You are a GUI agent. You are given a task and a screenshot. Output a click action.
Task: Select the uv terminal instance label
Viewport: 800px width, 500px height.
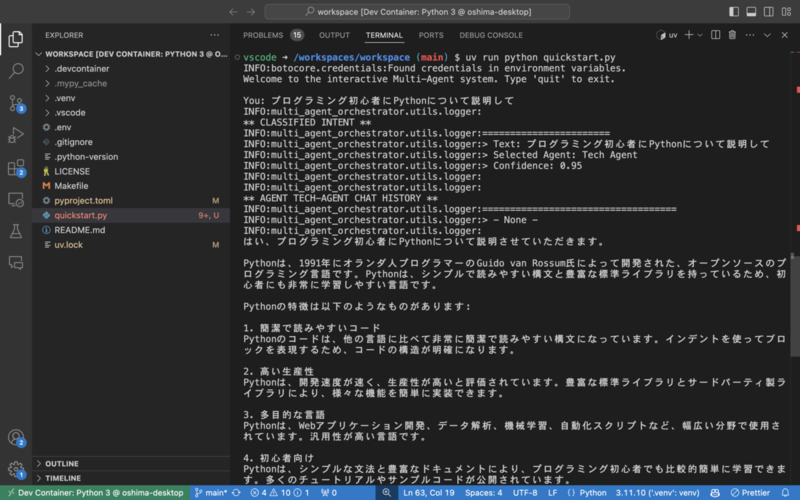(x=667, y=35)
